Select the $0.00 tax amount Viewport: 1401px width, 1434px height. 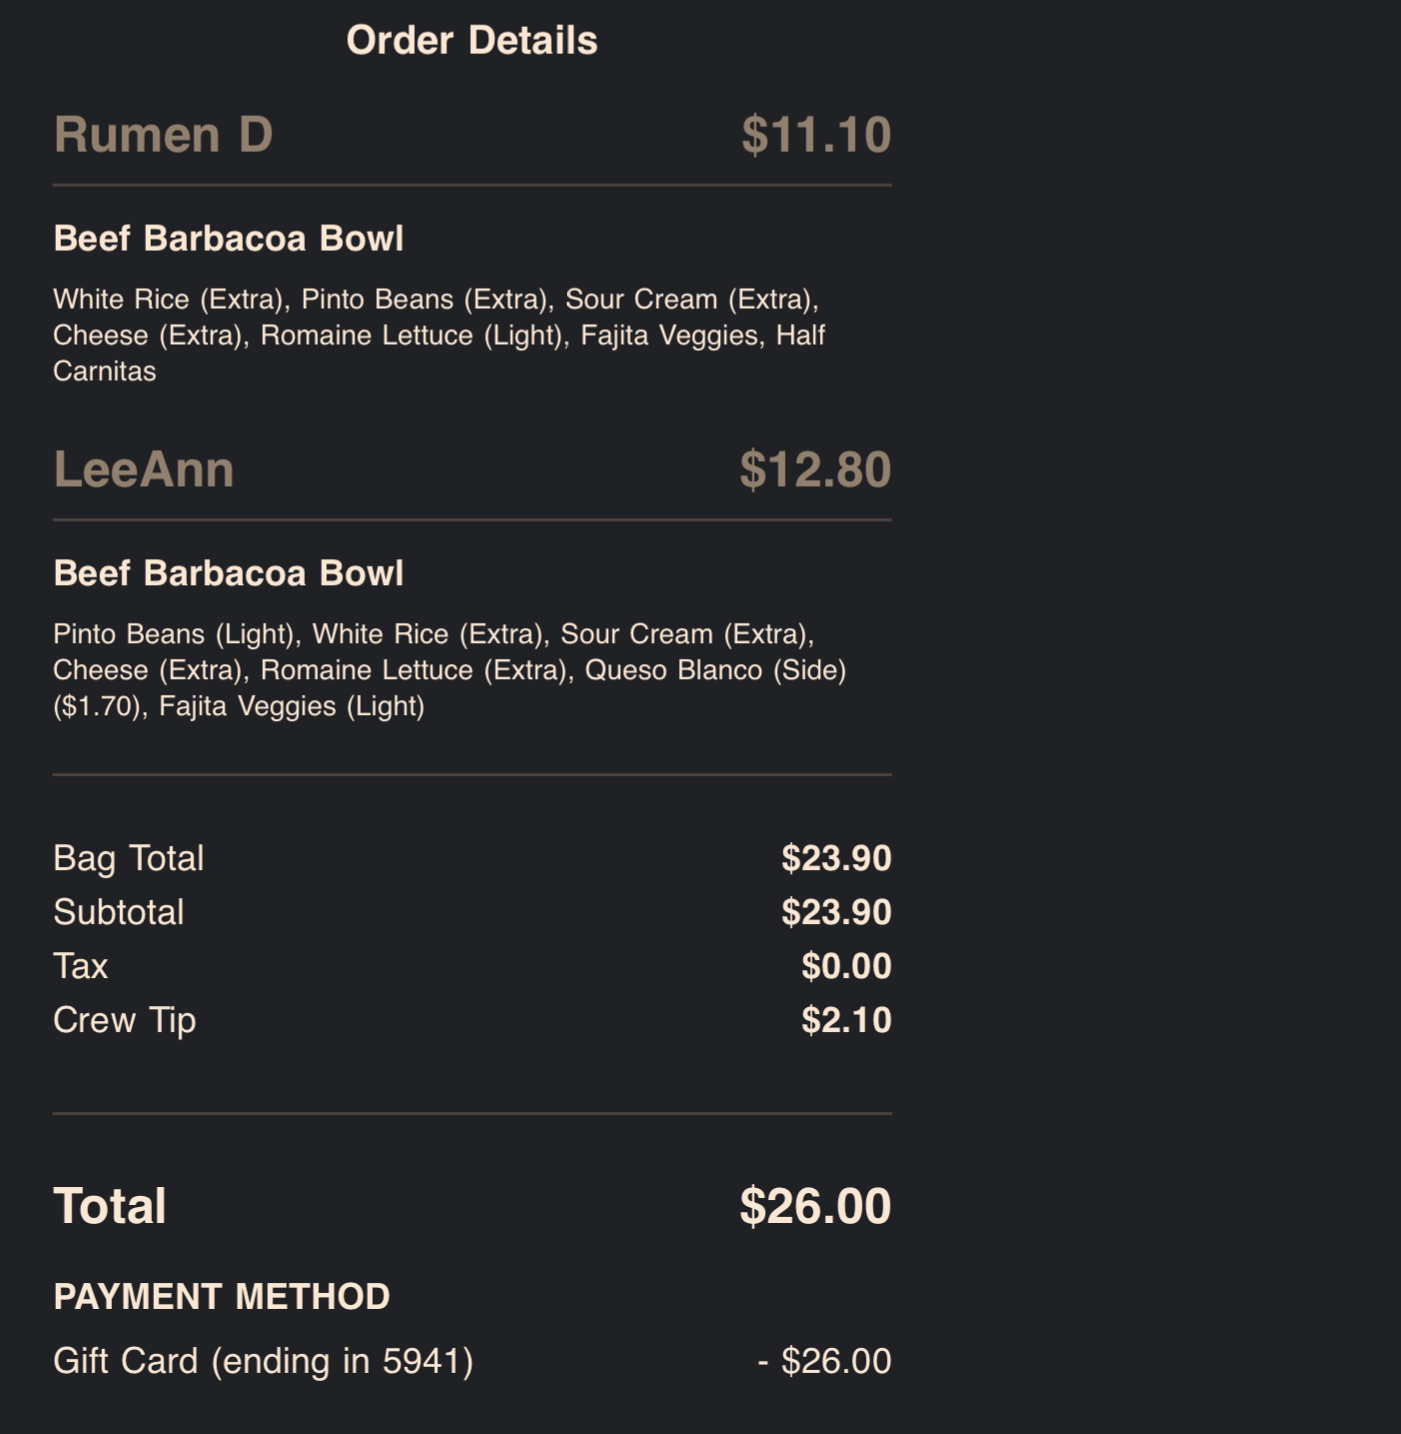pos(846,967)
